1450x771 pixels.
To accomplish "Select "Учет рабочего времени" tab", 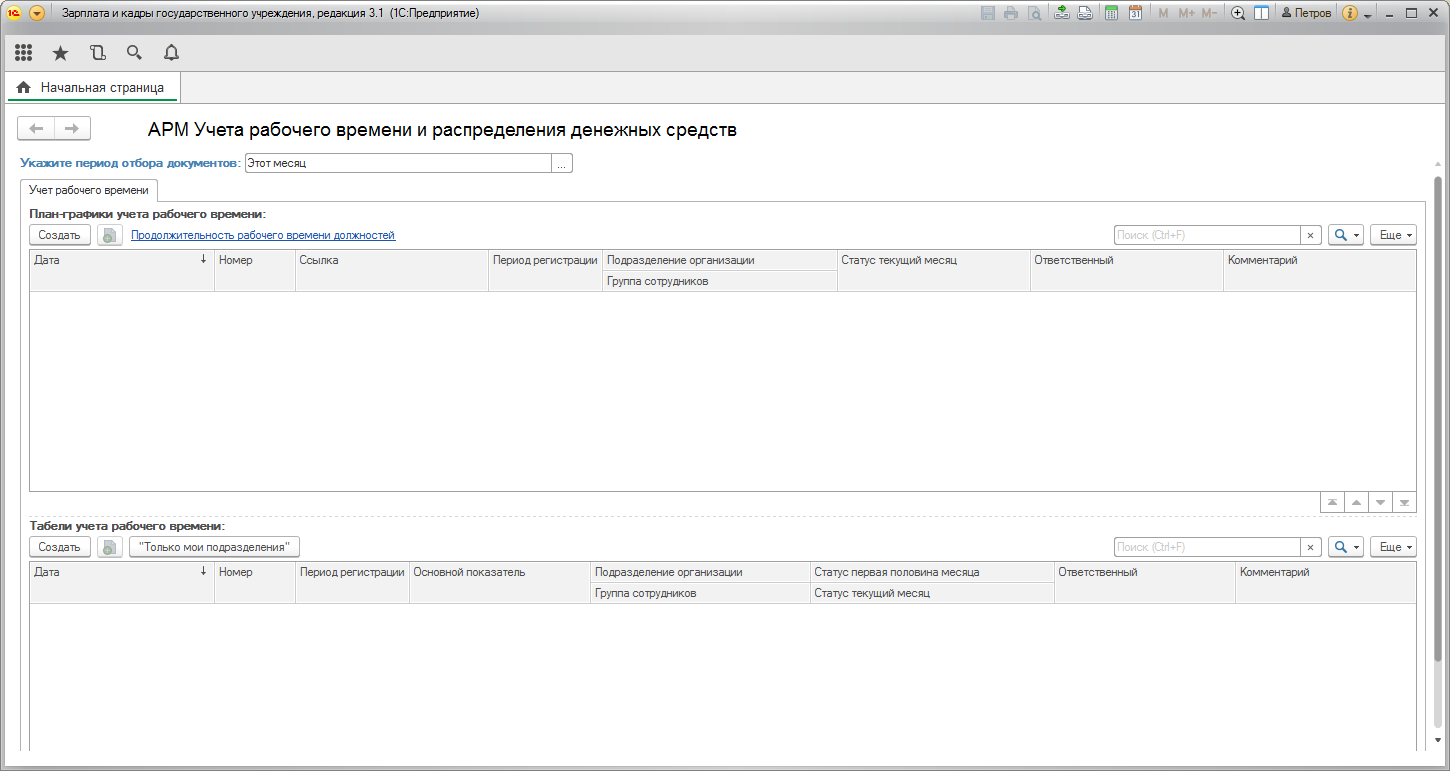I will (x=89, y=190).
